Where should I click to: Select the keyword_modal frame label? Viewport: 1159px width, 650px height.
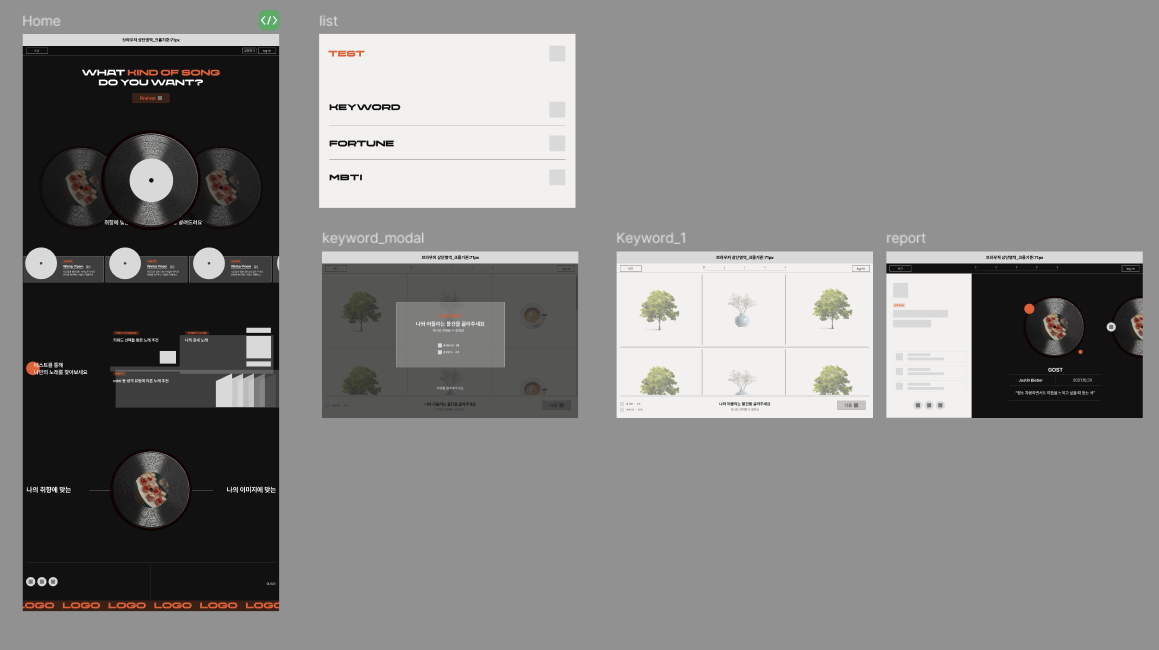(x=373, y=238)
